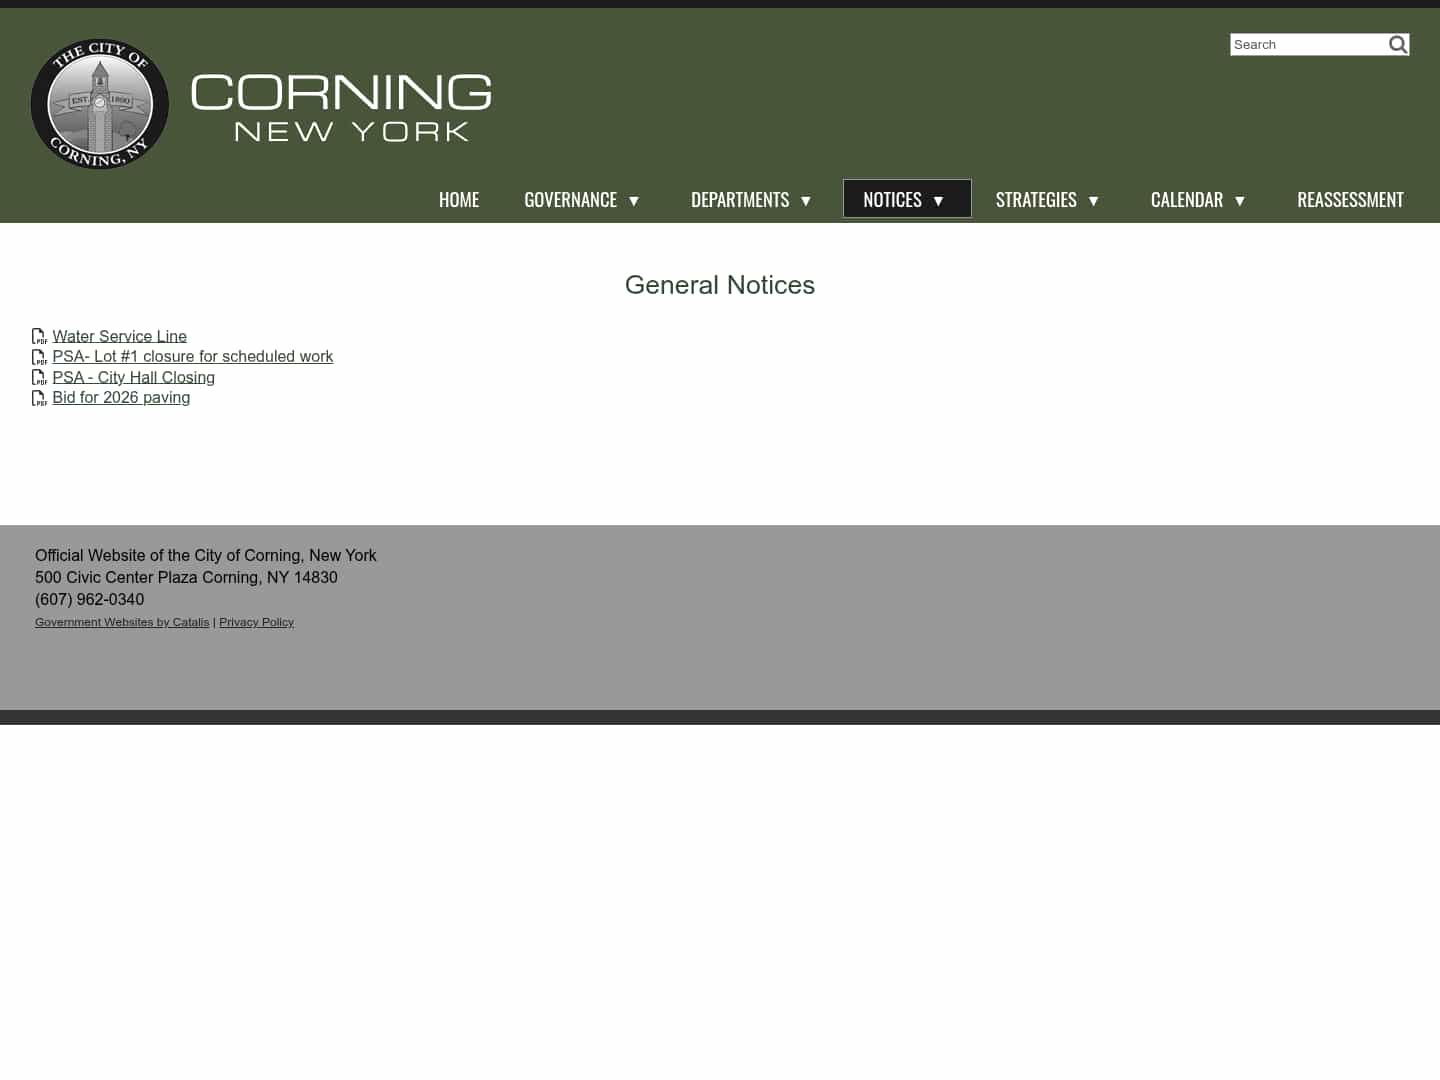Open the Strategies menu

pyautogui.click(x=1036, y=199)
